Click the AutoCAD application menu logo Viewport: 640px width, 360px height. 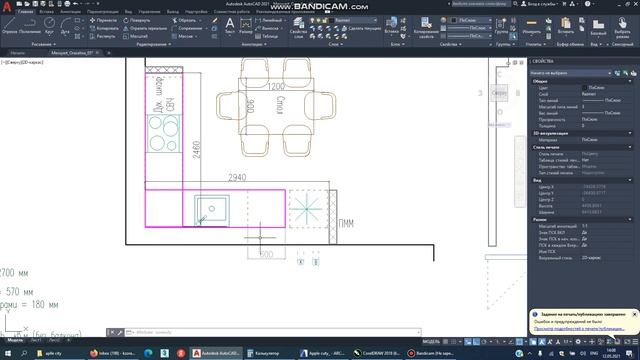tap(7, 7)
